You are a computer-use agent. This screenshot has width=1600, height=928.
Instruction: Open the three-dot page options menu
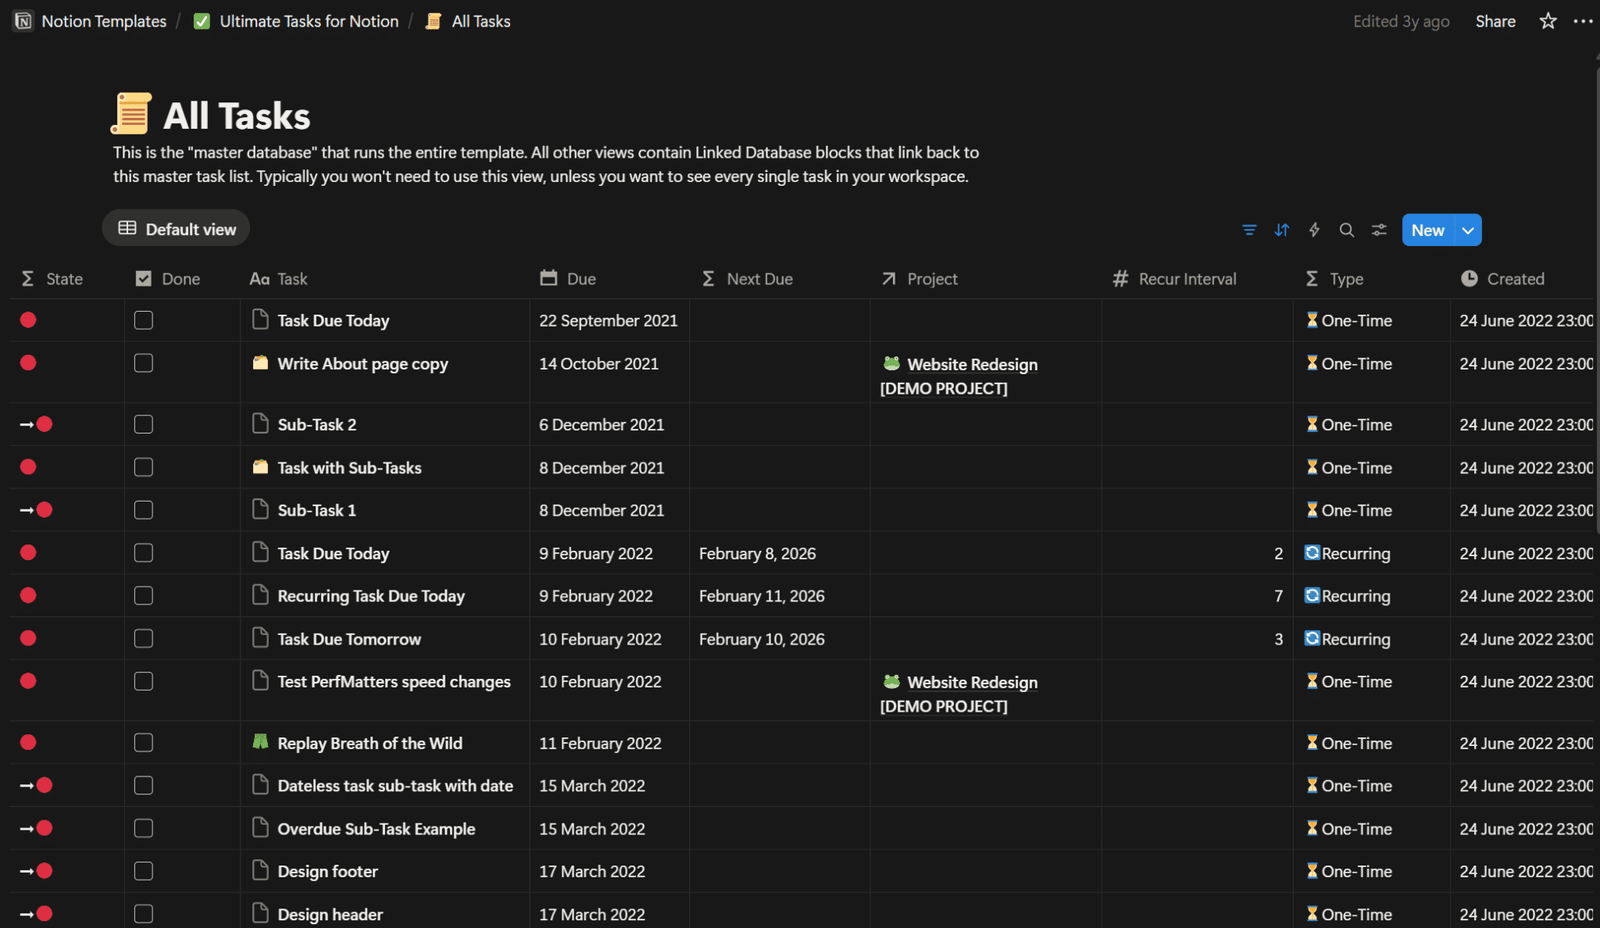pos(1583,21)
